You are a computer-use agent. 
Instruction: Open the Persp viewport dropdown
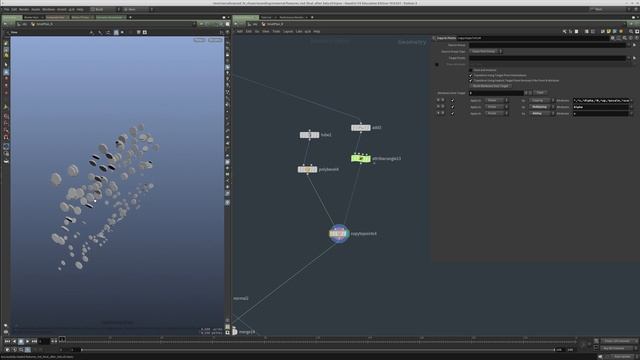click(x=199, y=40)
